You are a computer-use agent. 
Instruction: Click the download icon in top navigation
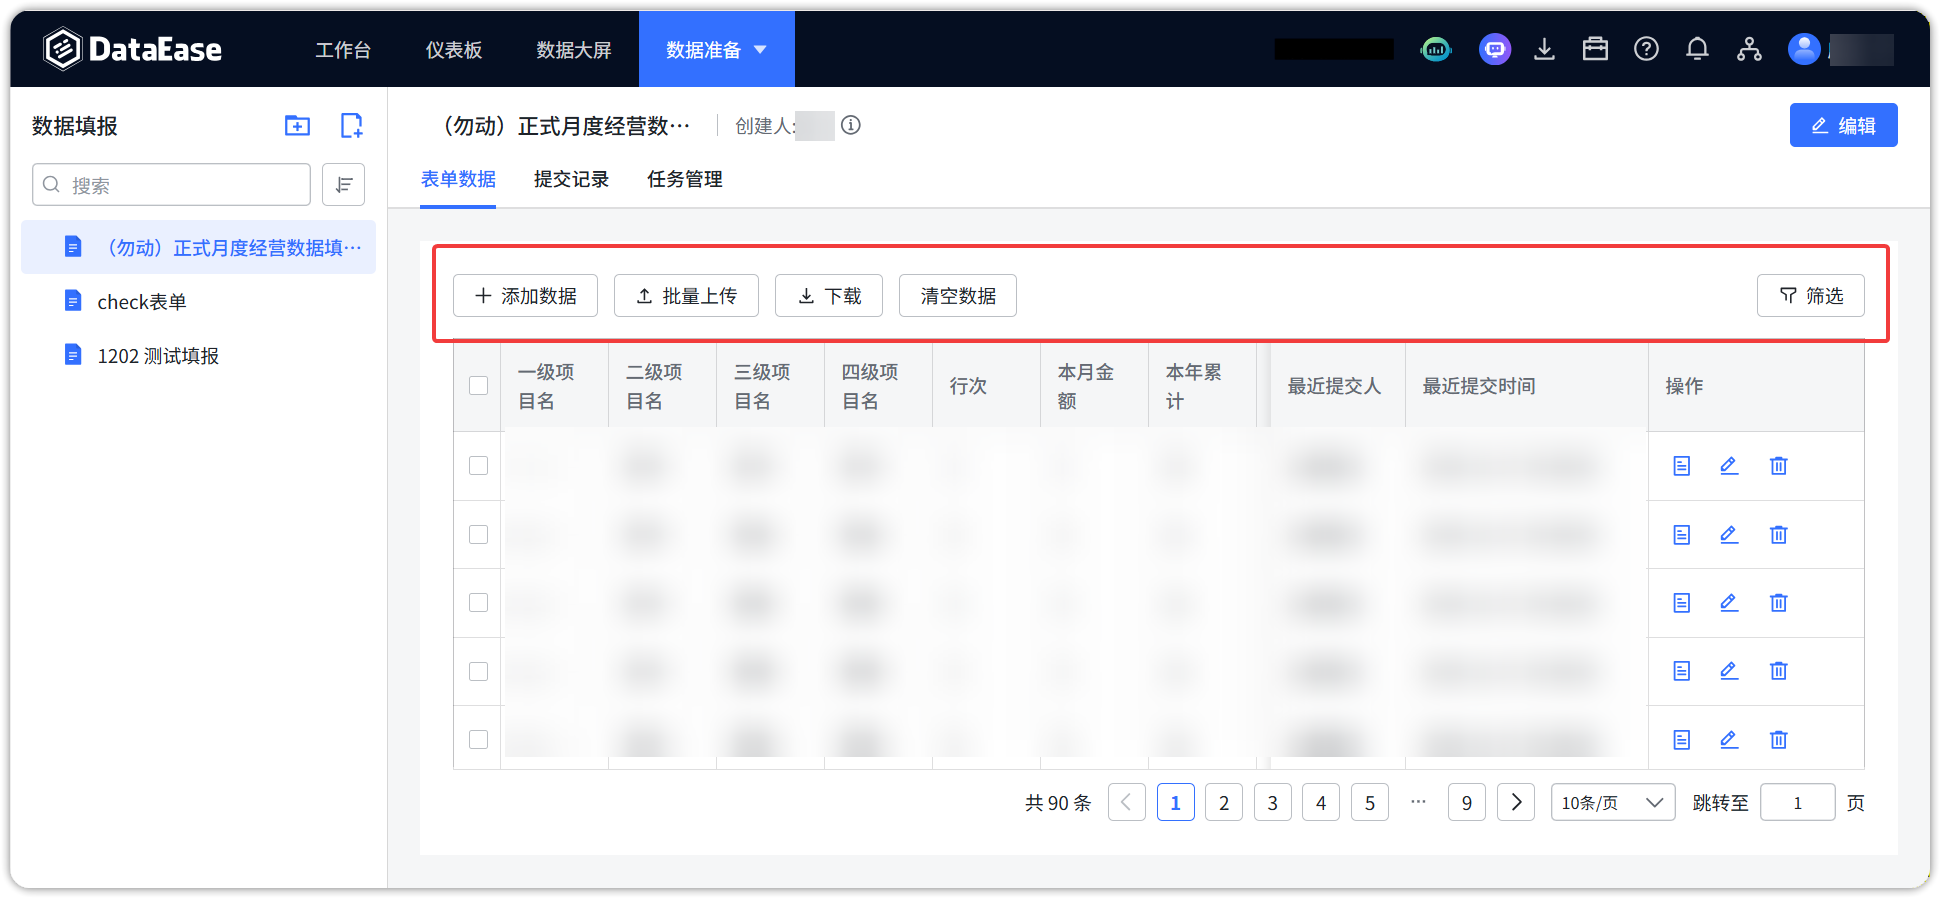click(1544, 49)
